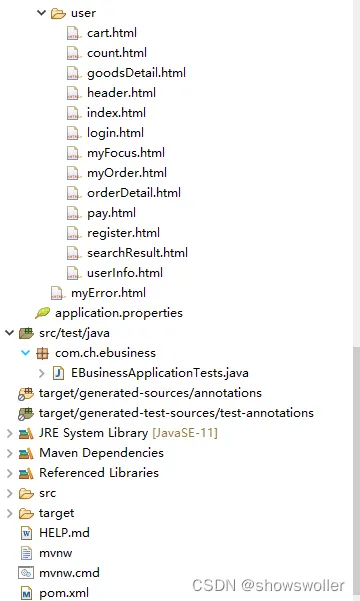Click the mvnw.cmd script icon
360x601 pixels.
click(x=26, y=573)
